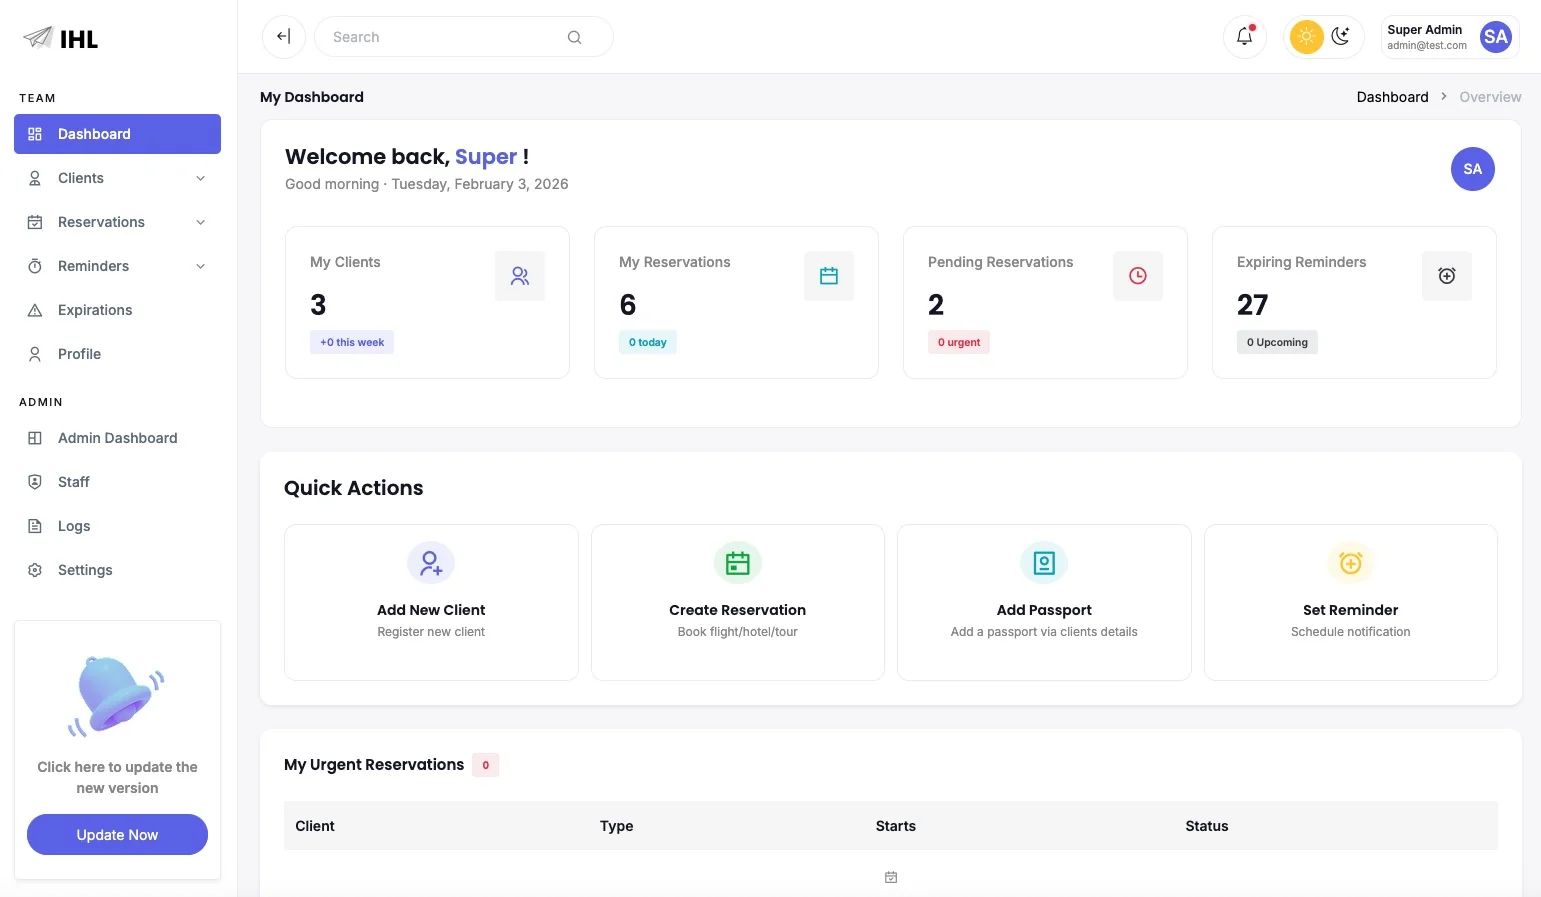Go to Expirations page
Viewport: 1541px width, 897px height.
tap(117, 310)
